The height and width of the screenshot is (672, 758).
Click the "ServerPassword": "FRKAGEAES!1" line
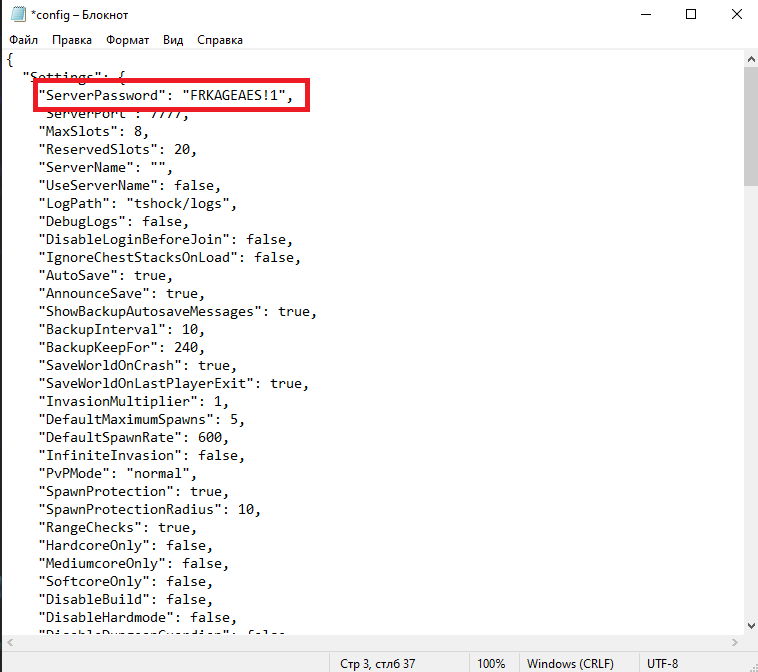click(x=166, y=96)
